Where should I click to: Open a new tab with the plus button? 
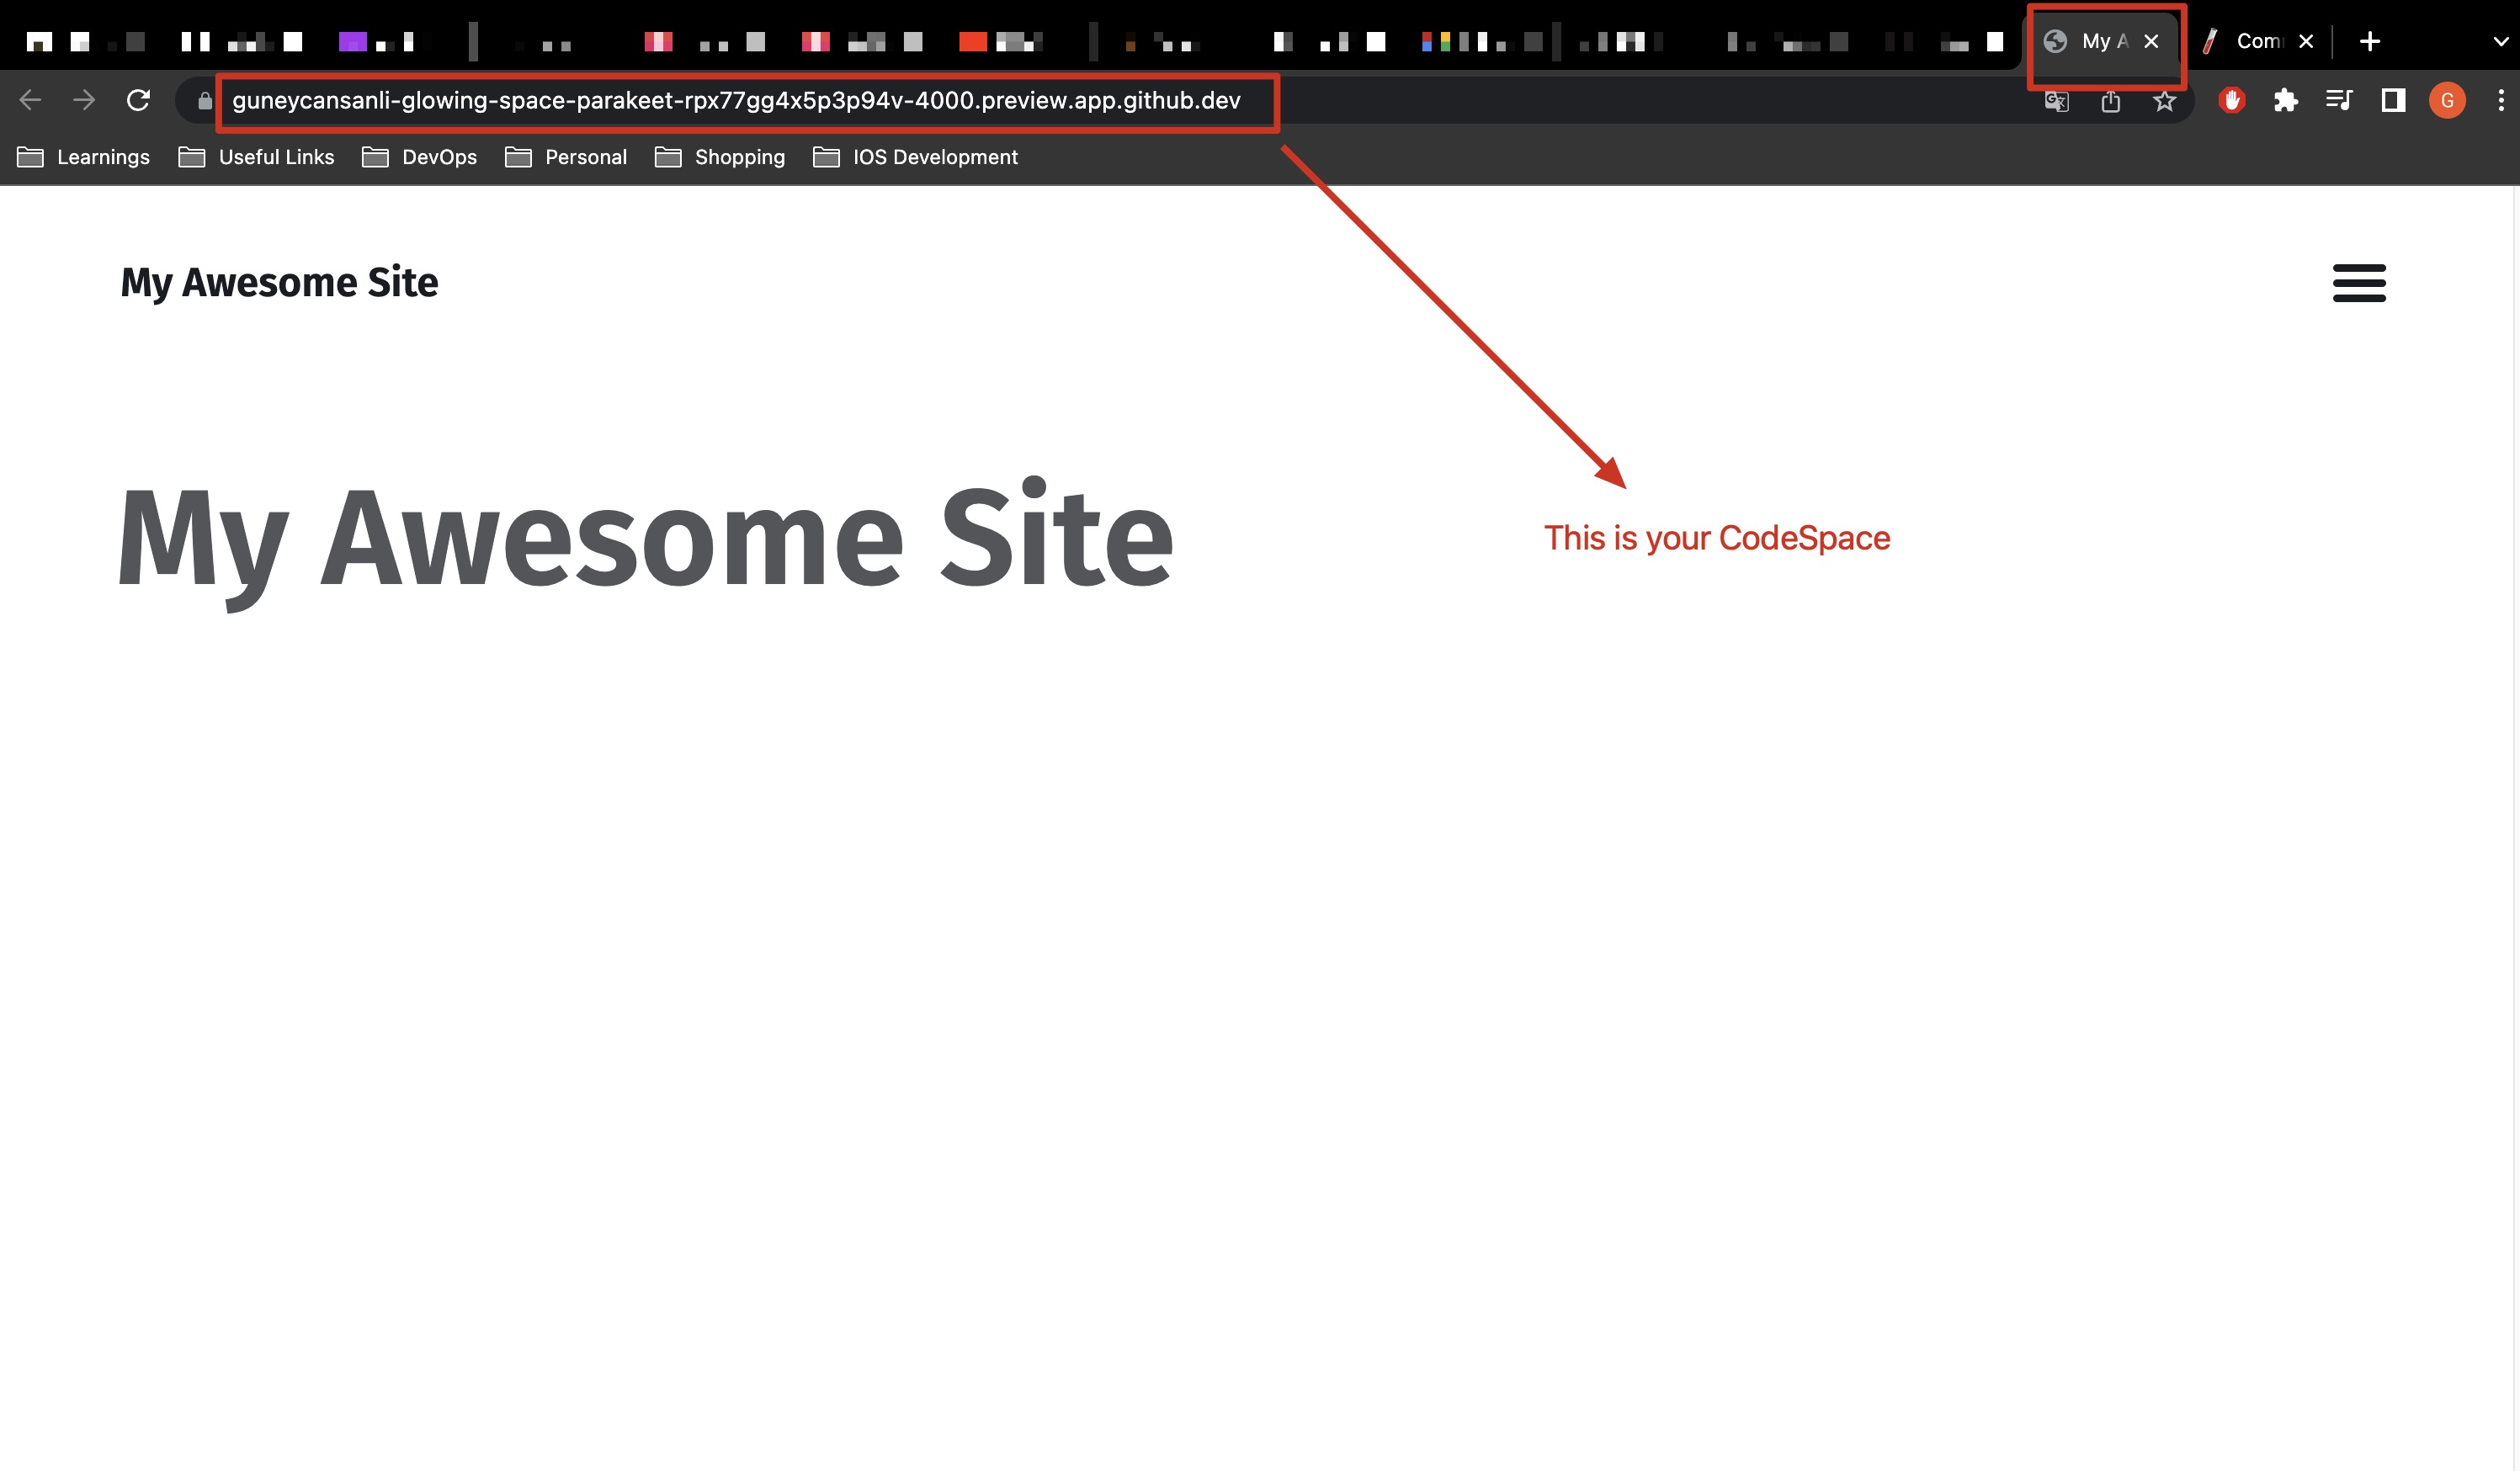click(x=2369, y=41)
